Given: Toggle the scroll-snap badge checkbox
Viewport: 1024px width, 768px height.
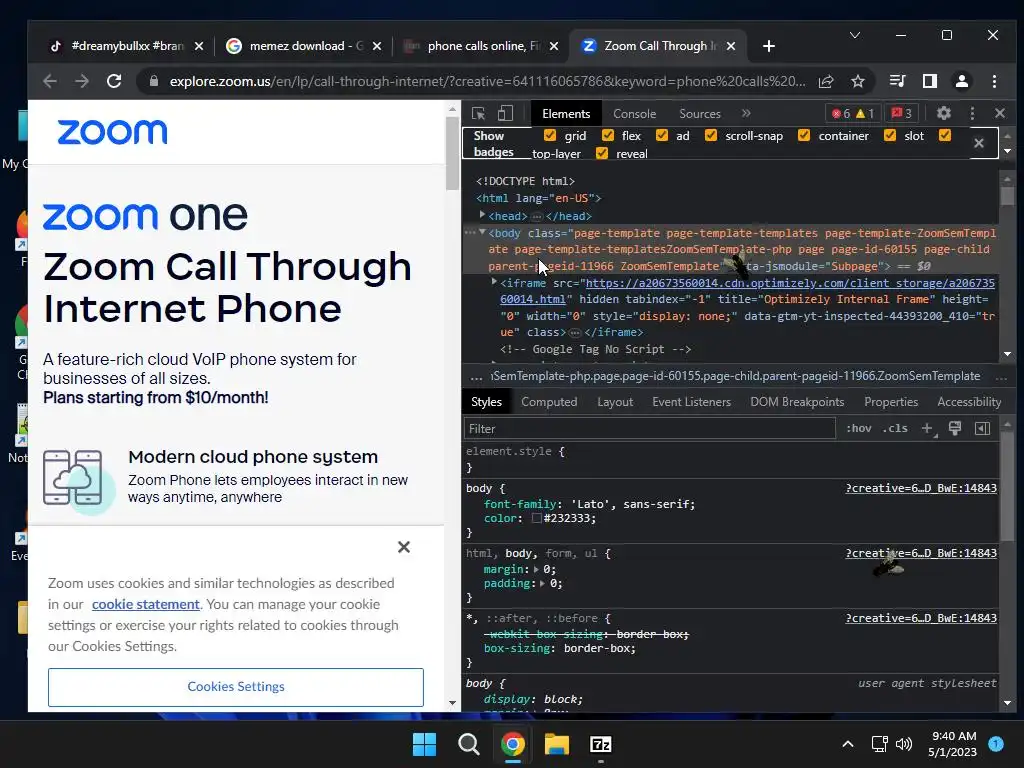Looking at the screenshot, I should [711, 135].
